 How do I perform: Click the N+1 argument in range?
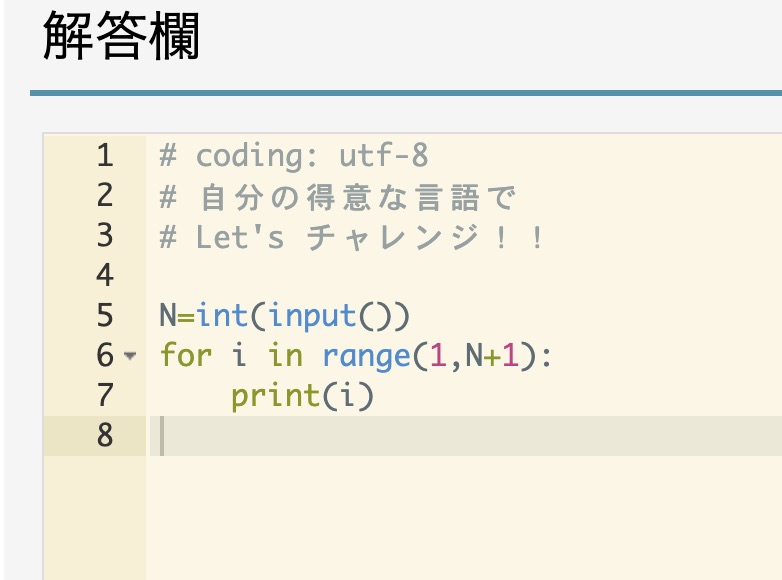[x=492, y=356]
